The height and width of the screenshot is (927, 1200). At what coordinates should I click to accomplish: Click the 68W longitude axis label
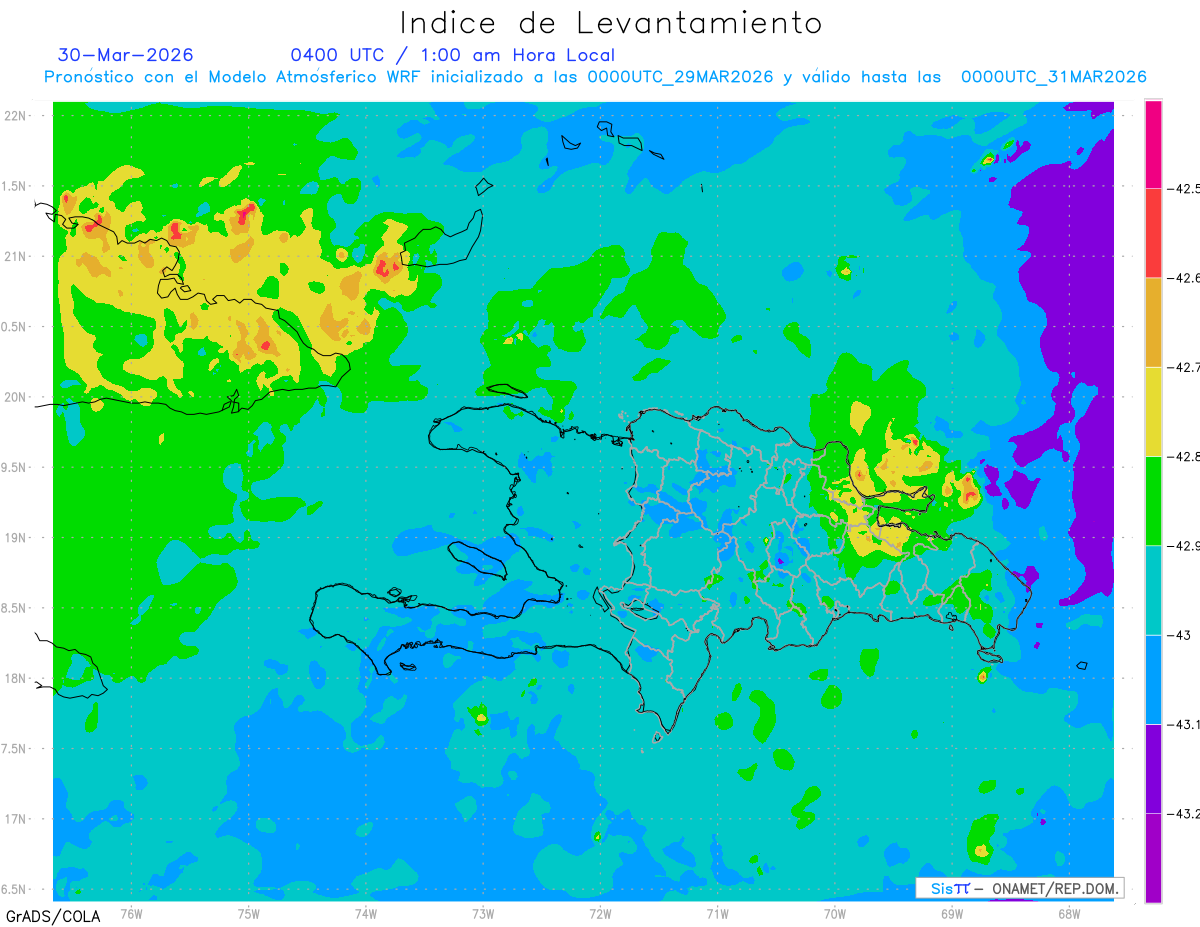(1069, 913)
